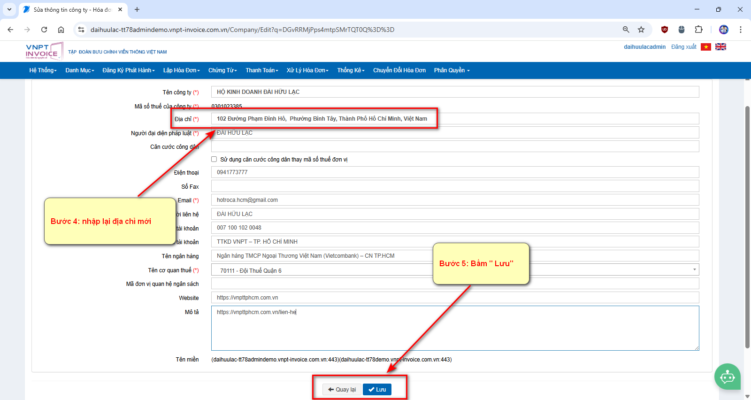Click the Mô tả description textarea

pos(455,328)
